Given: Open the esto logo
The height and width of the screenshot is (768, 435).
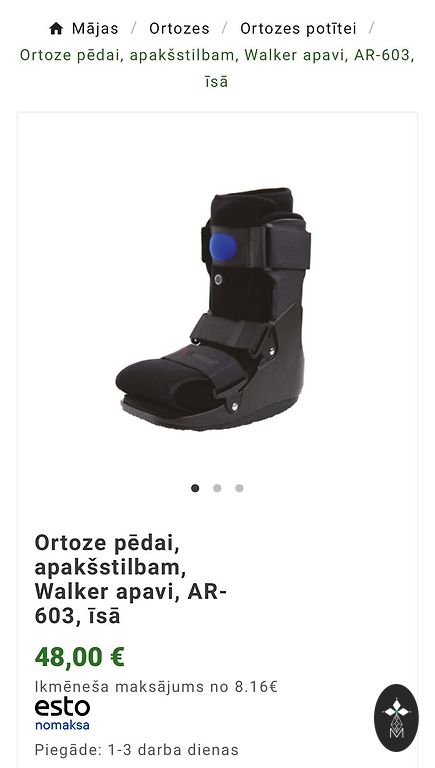Looking at the screenshot, I should [62, 708].
